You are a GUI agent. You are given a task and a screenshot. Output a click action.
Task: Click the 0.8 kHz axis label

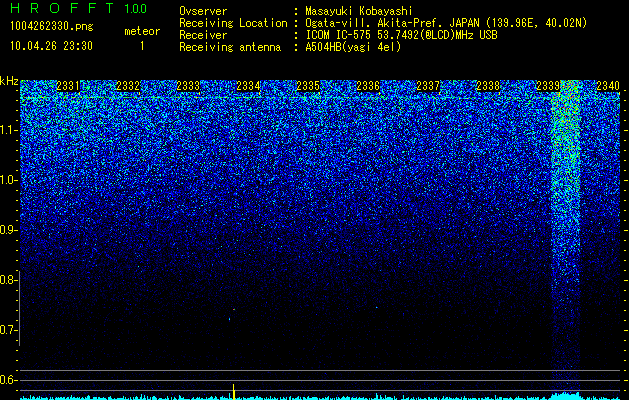9,280
